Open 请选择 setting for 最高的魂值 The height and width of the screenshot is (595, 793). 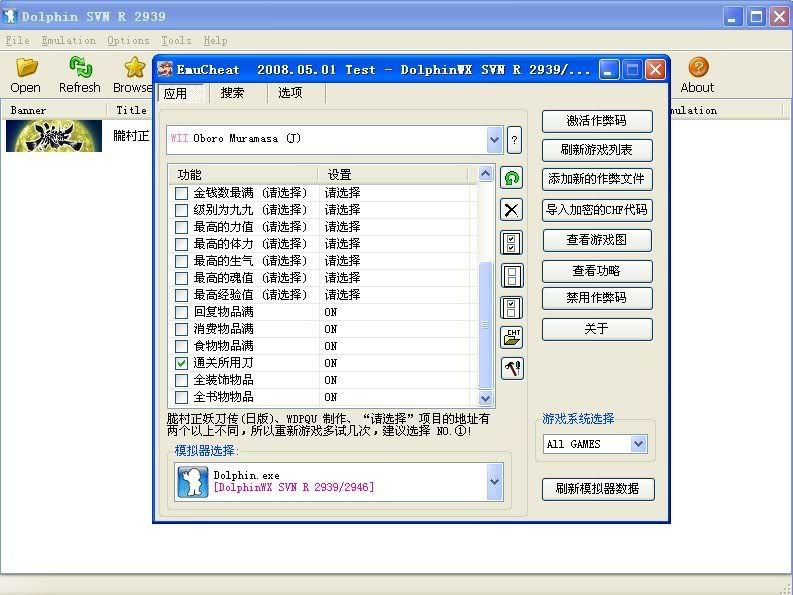click(342, 278)
